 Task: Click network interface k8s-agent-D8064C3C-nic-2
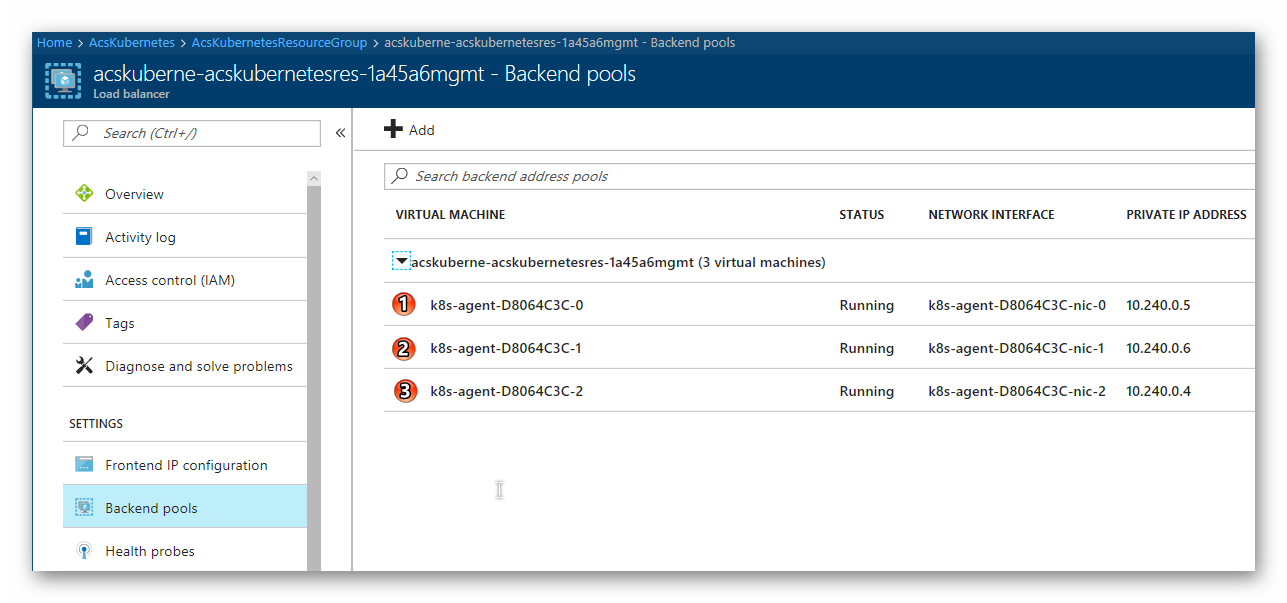(1017, 391)
